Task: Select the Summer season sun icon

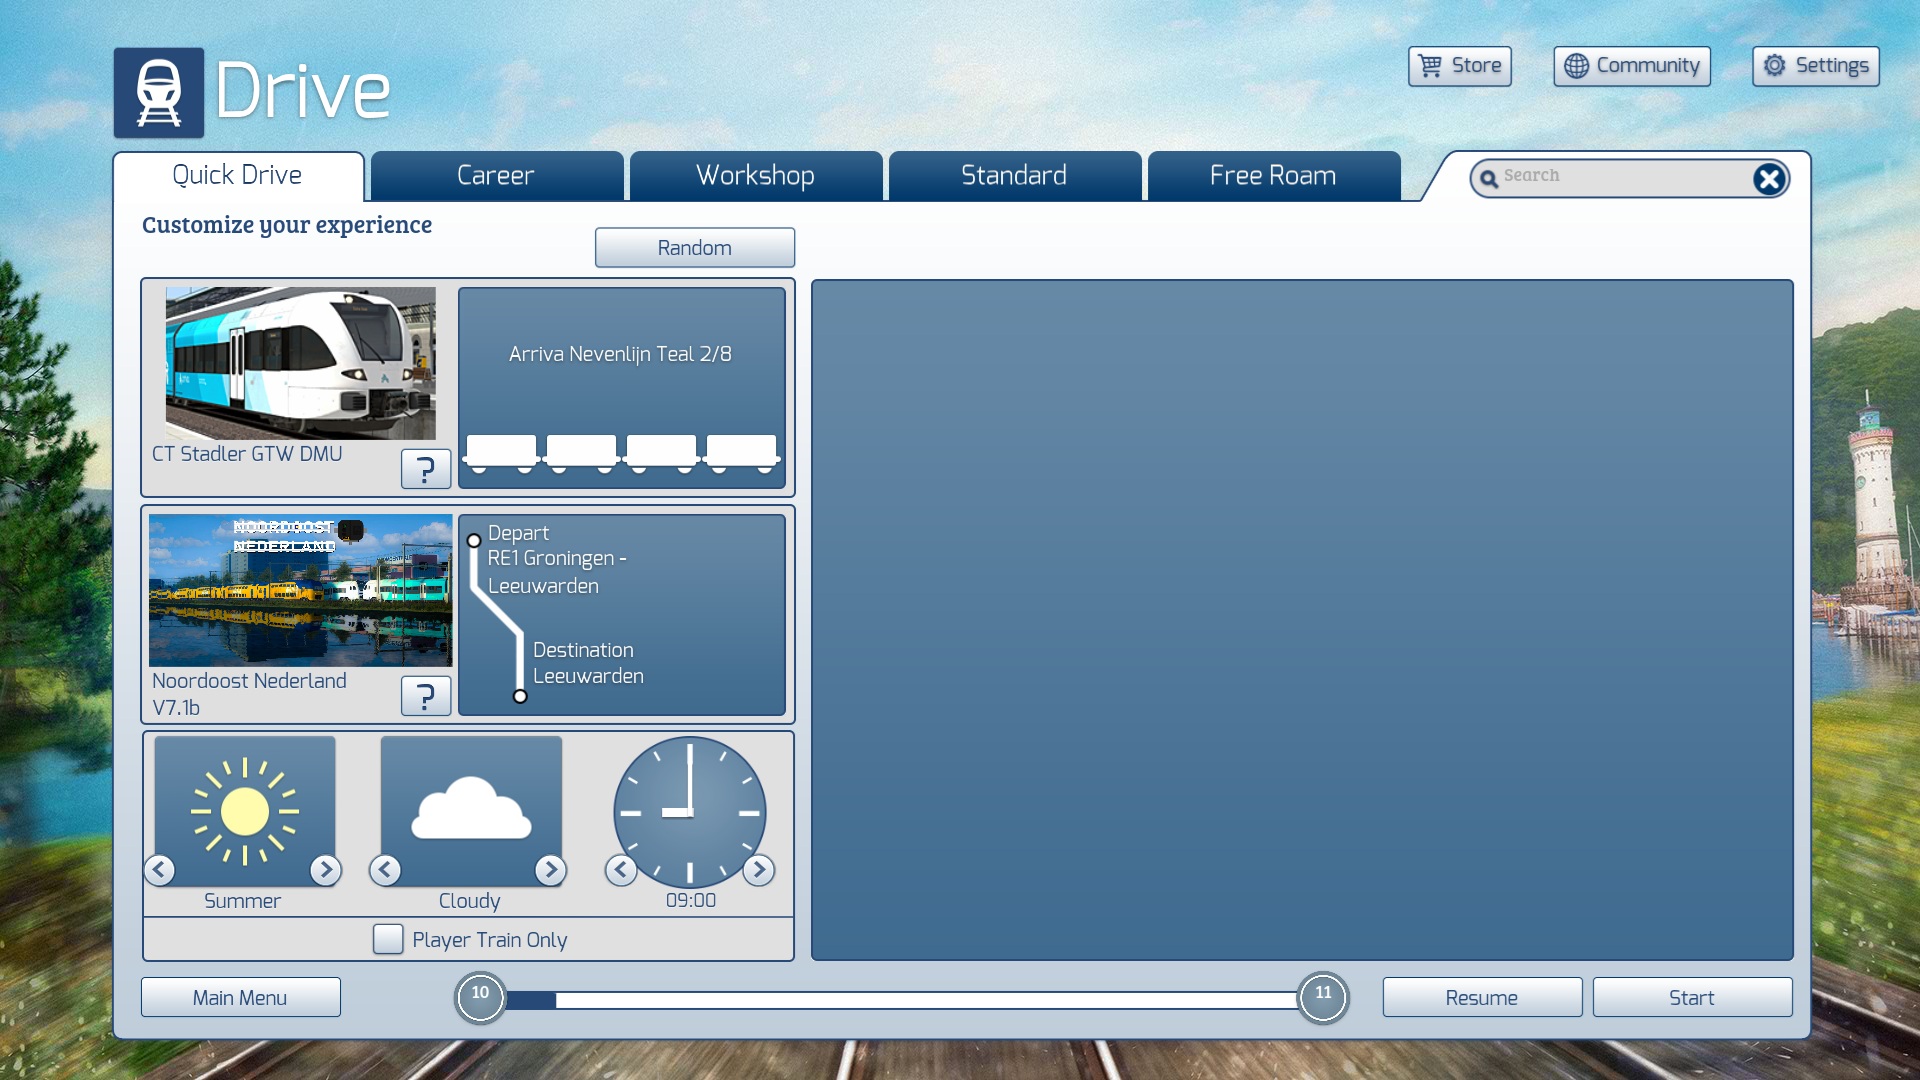Action: 245,810
